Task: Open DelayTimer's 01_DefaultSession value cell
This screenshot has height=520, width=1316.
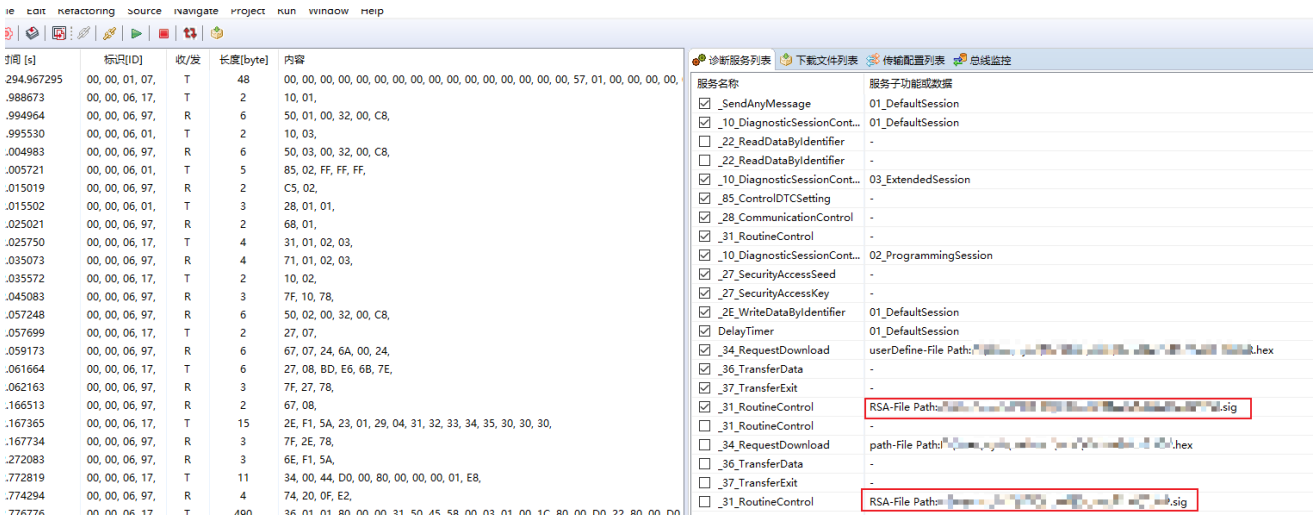Action: 913,332
